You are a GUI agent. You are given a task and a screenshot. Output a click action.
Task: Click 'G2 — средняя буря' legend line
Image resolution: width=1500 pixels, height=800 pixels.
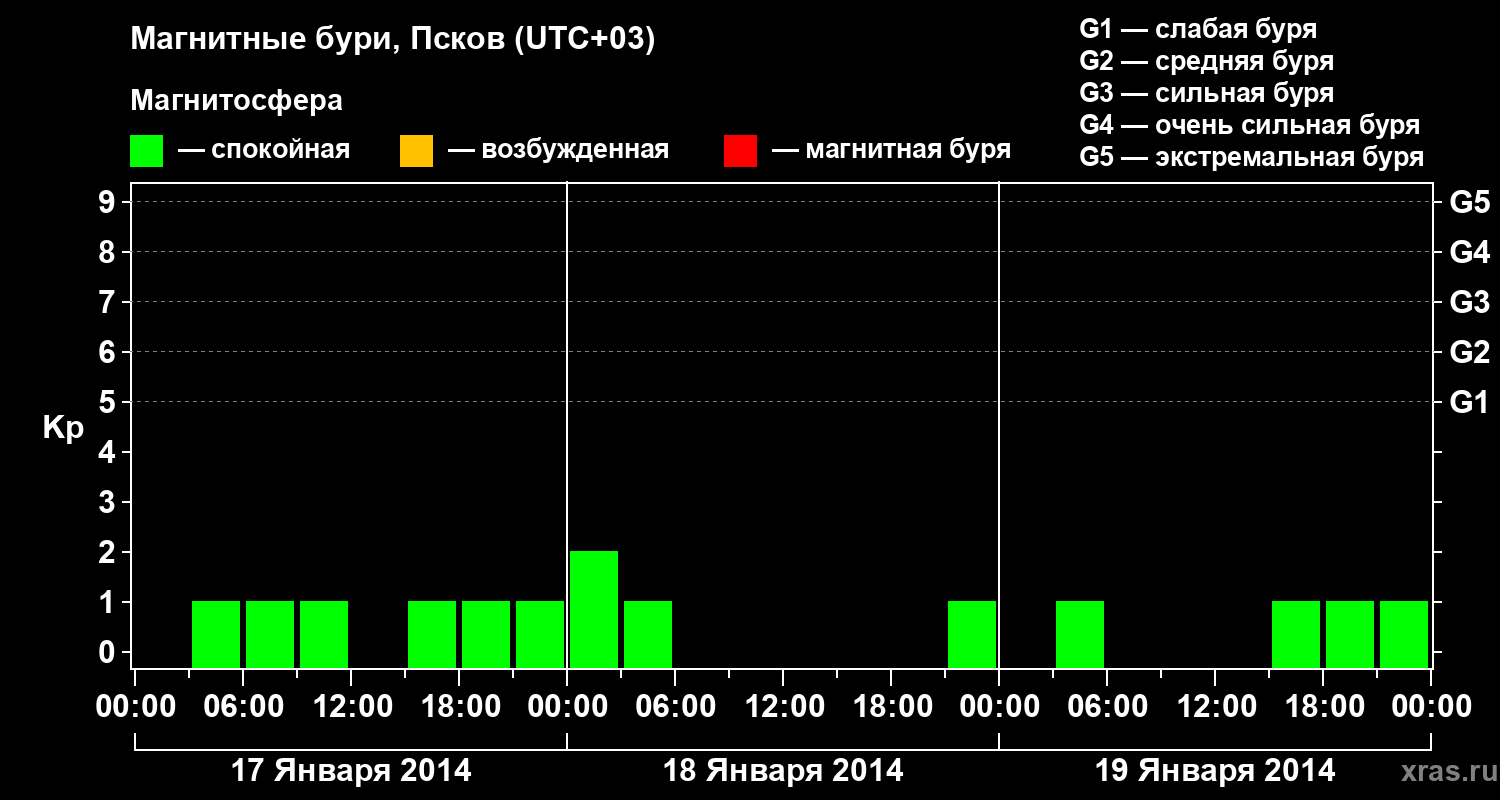tap(1206, 61)
